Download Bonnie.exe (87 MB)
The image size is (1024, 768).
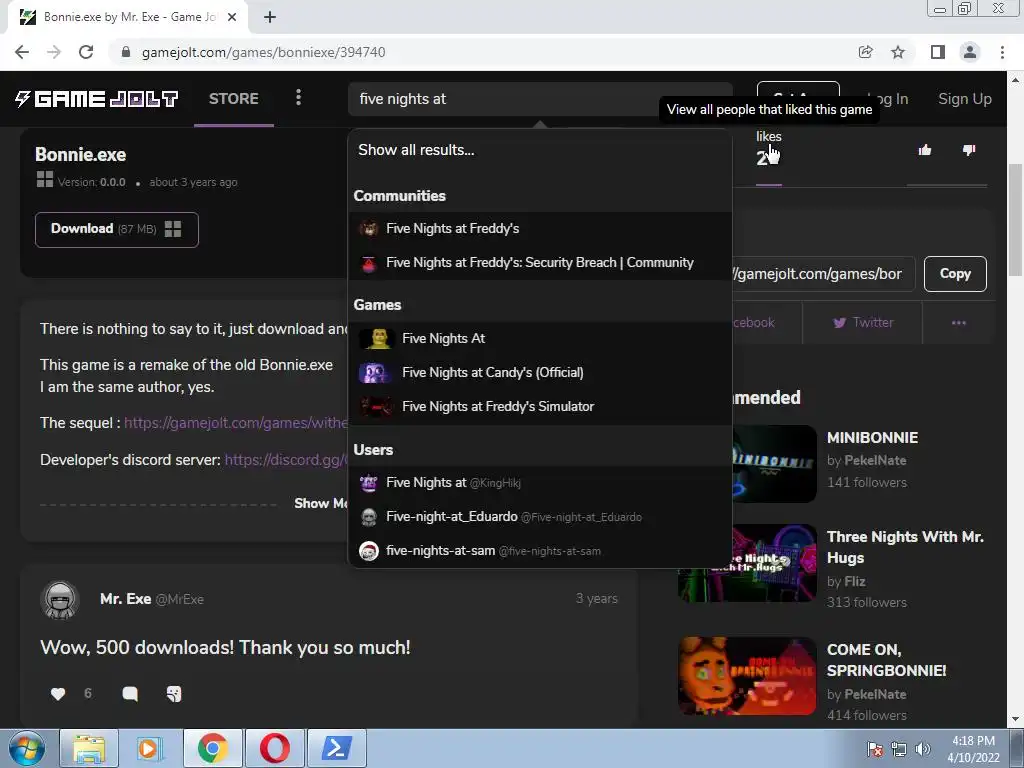117,229
